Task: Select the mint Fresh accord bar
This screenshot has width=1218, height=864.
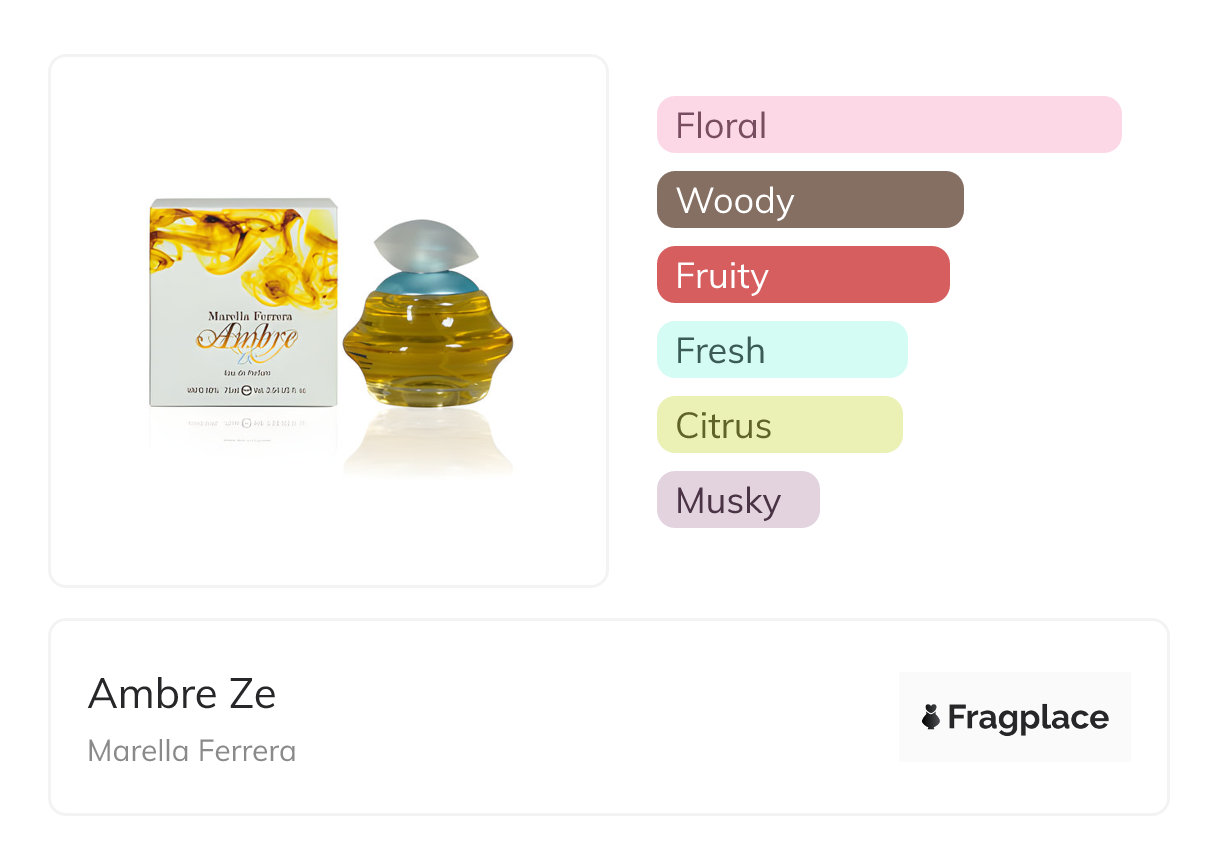Action: pyautogui.click(x=781, y=350)
